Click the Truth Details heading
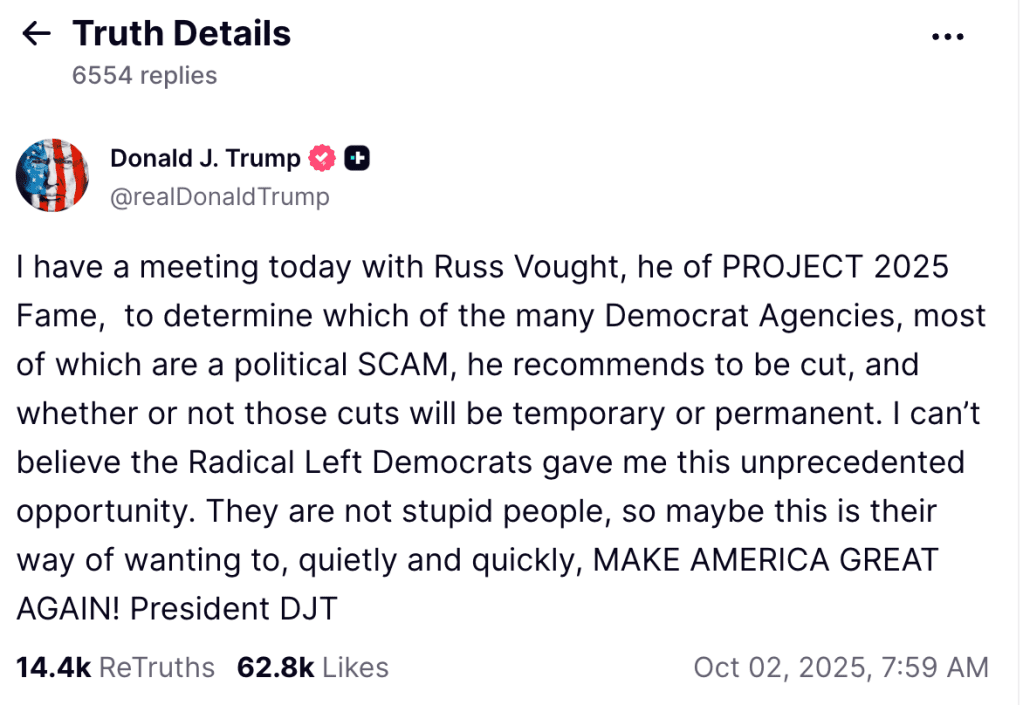Viewport: 1023px width, 705px height. [x=181, y=34]
